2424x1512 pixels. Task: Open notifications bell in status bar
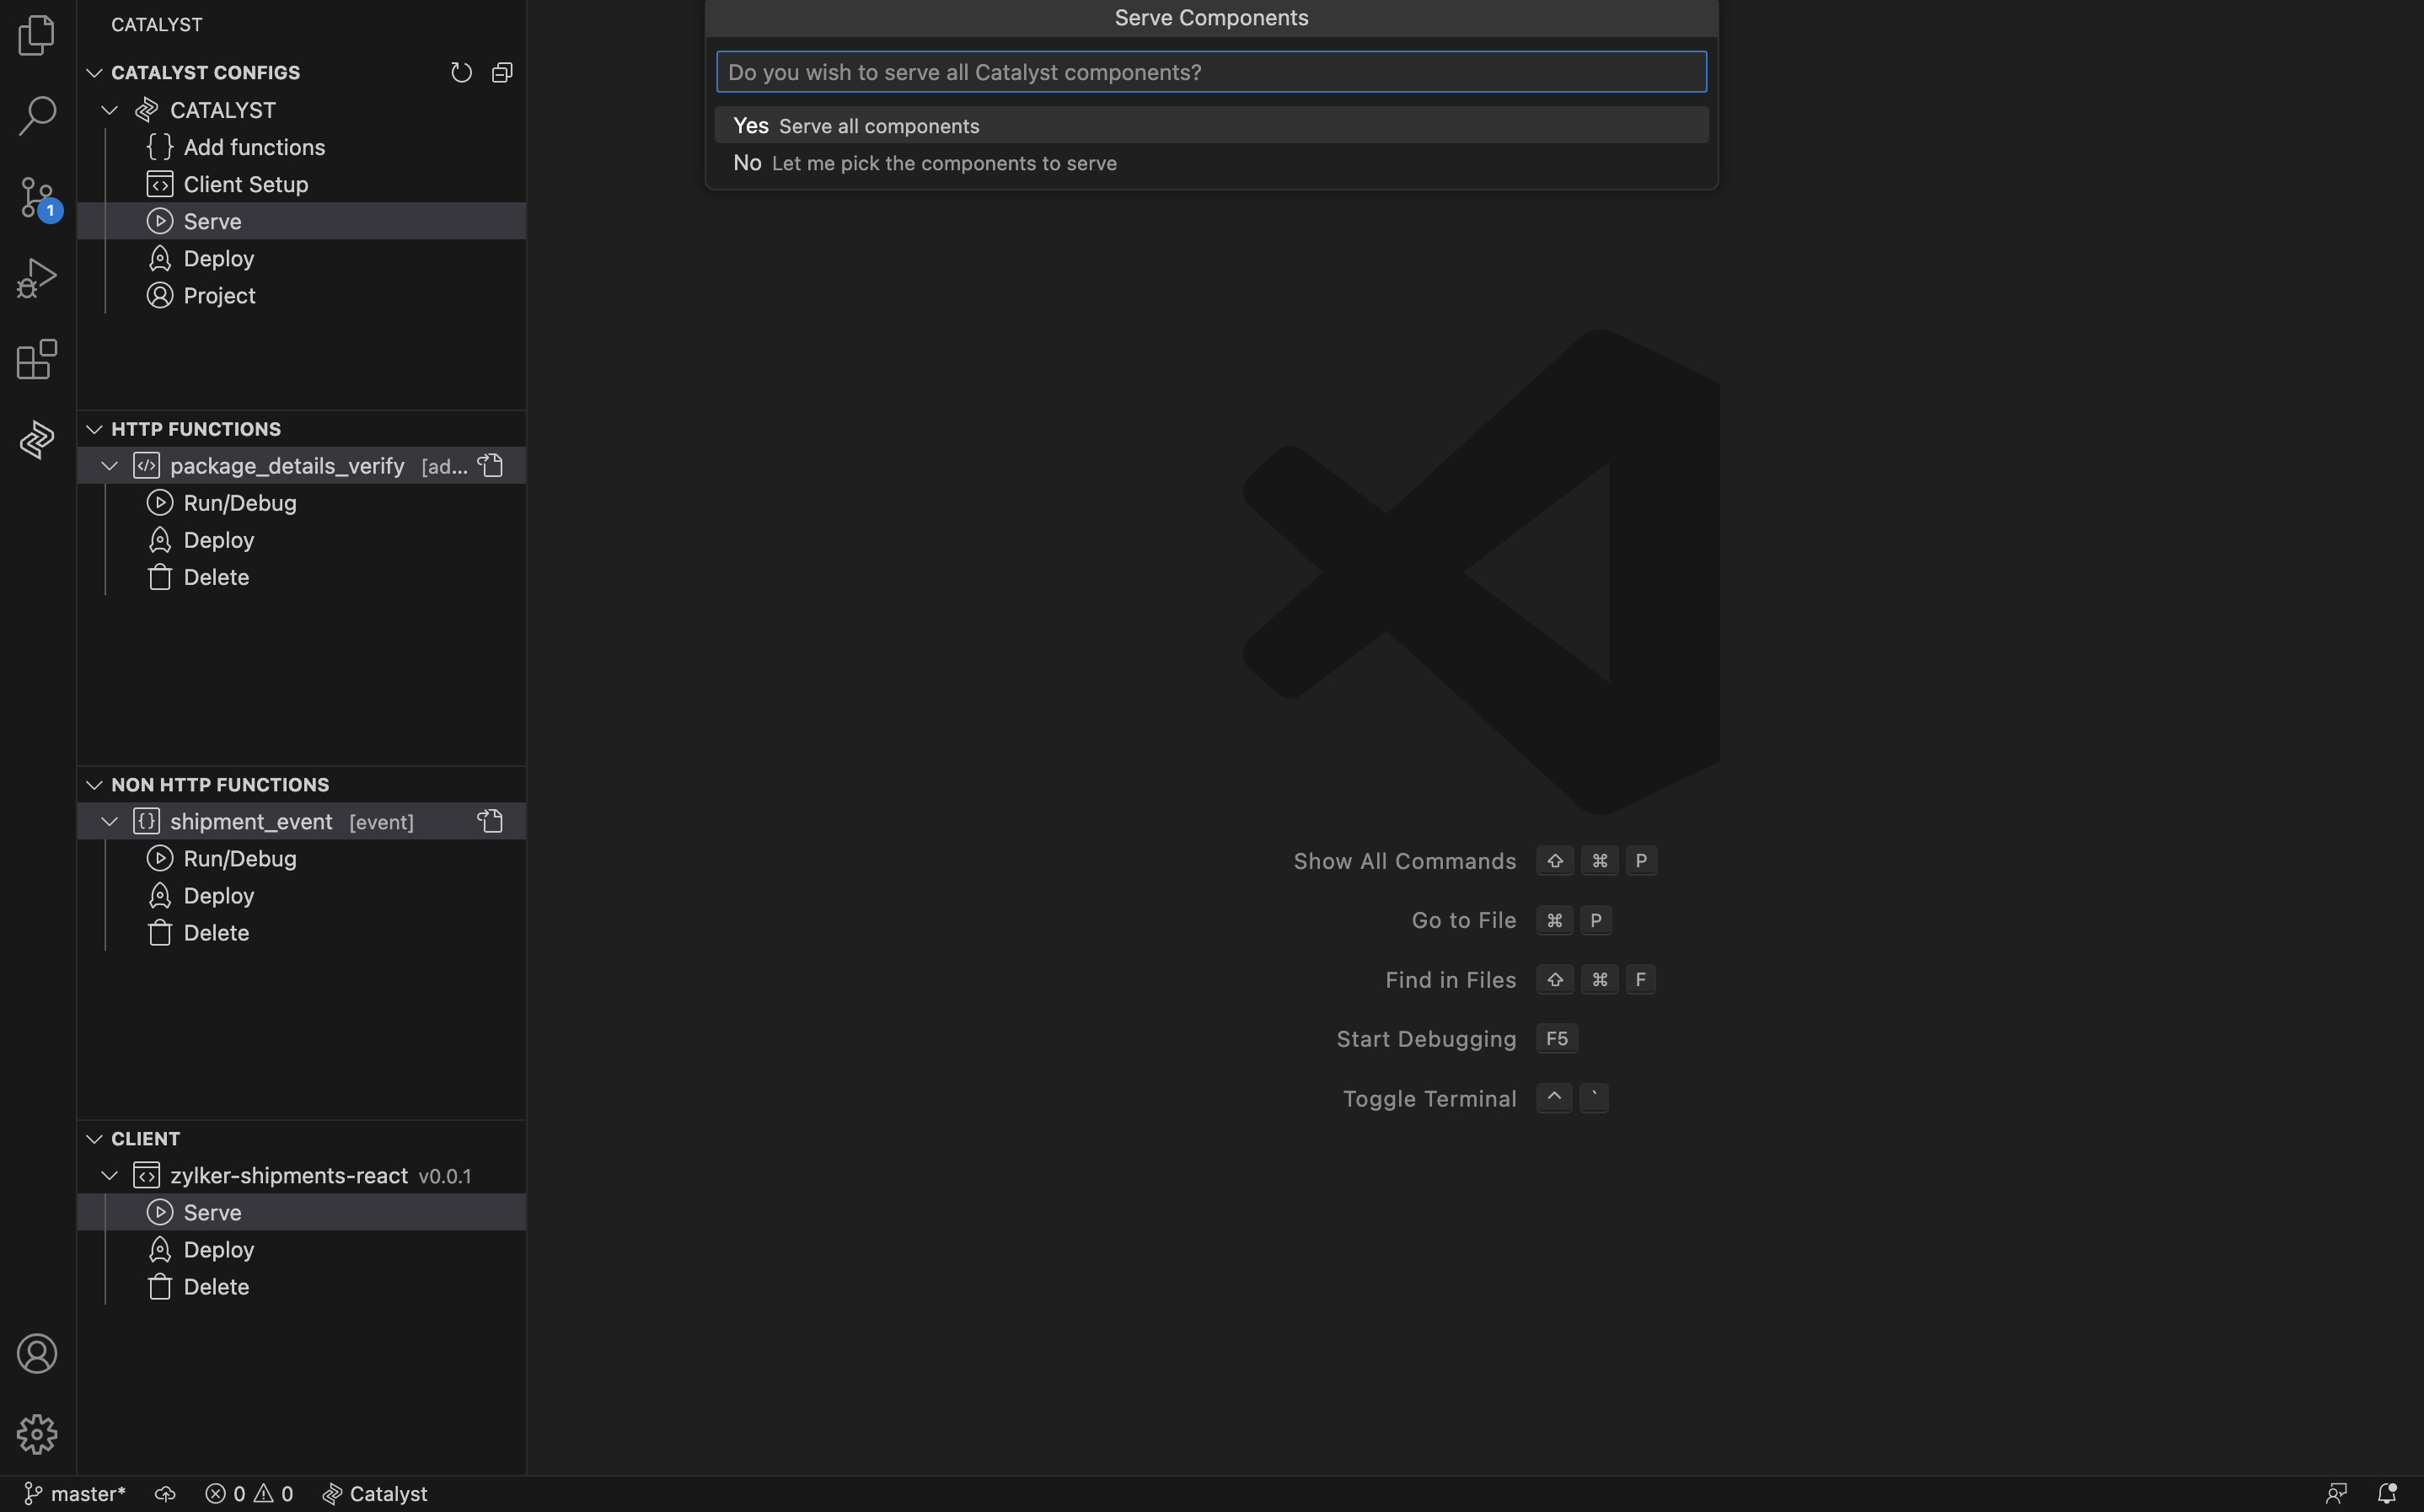[2387, 1494]
